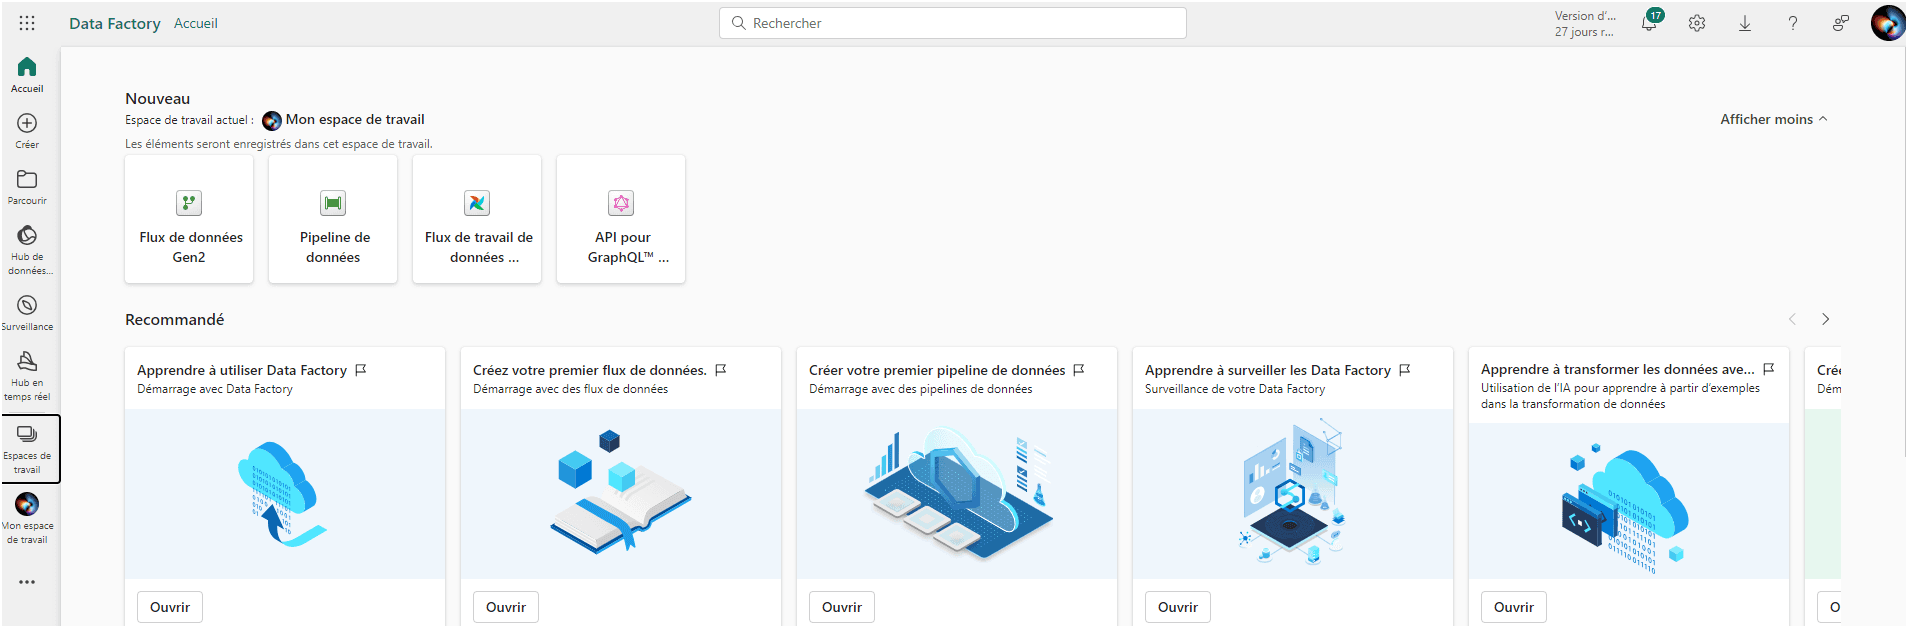Open the Apprendre à utiliser Data Factory card
1908x628 pixels.
coord(170,607)
